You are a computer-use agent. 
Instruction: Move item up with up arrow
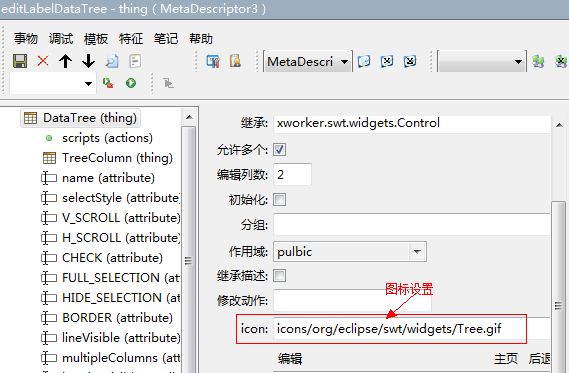[x=65, y=61]
